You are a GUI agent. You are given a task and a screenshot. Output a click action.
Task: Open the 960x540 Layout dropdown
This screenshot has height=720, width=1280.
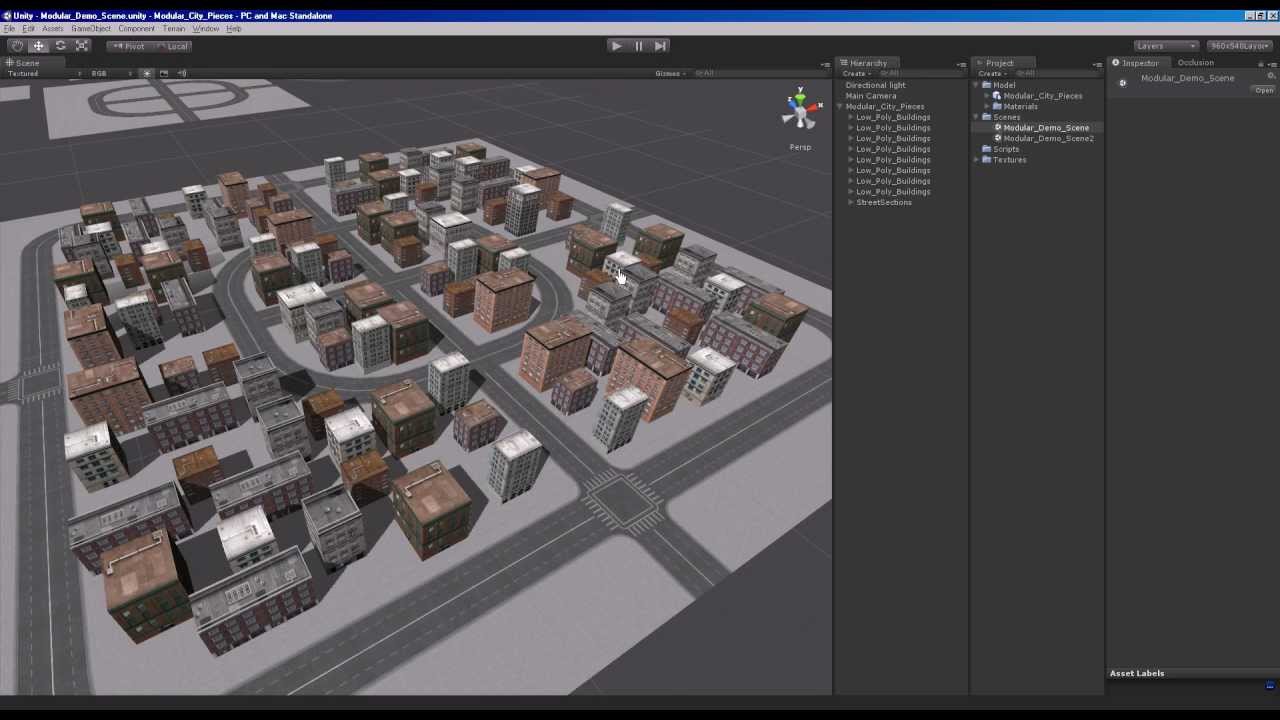pyautogui.click(x=1240, y=46)
